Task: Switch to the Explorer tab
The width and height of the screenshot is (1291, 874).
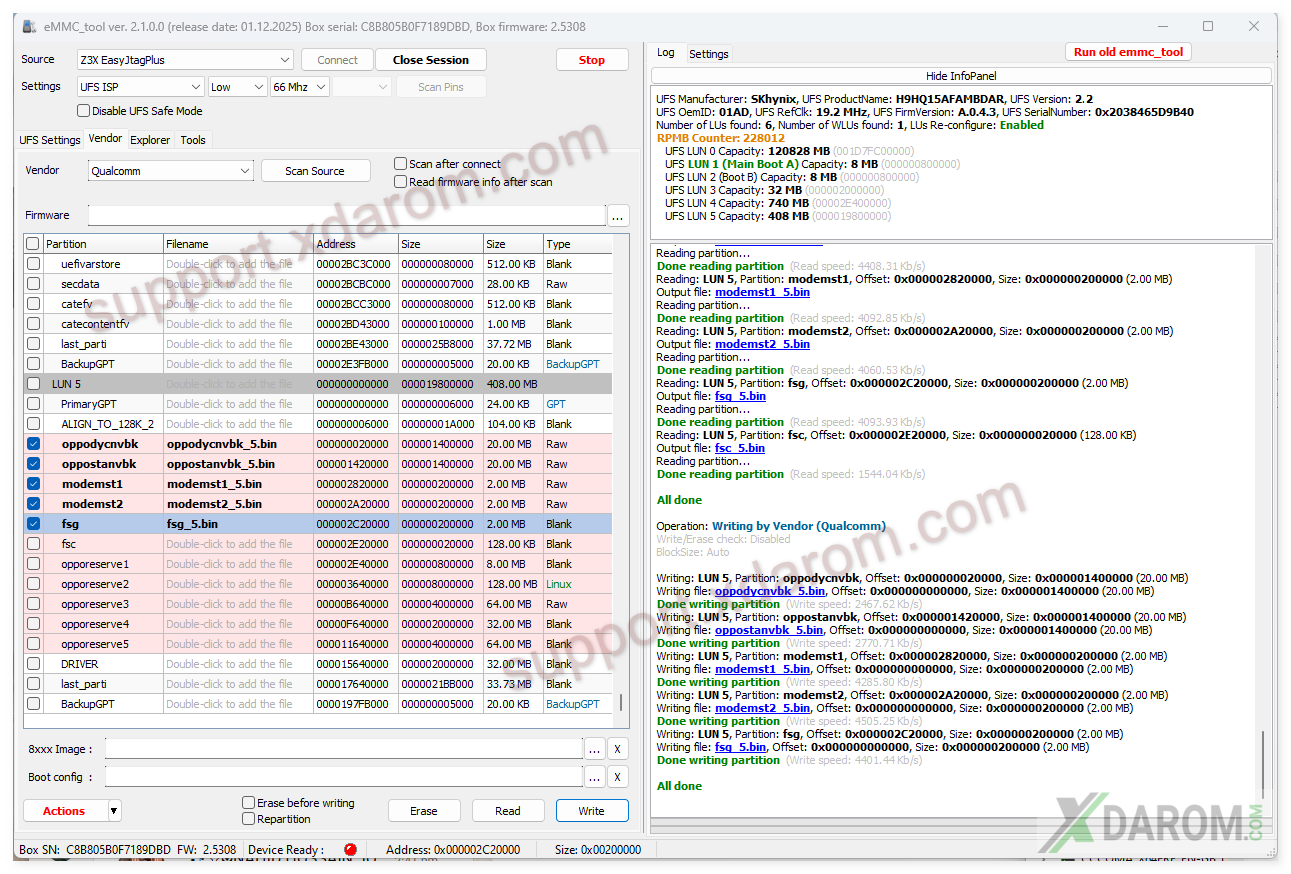Action: click(150, 140)
